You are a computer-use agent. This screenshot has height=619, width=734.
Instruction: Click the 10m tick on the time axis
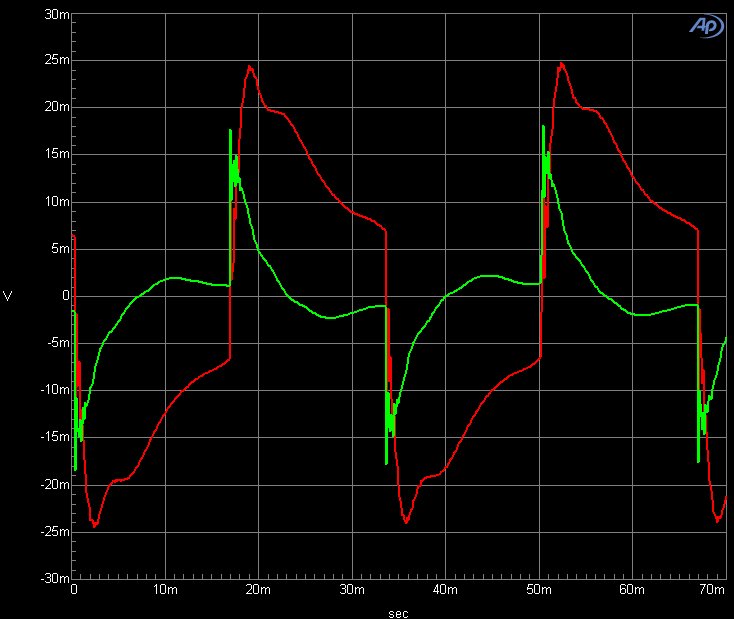[x=166, y=592]
